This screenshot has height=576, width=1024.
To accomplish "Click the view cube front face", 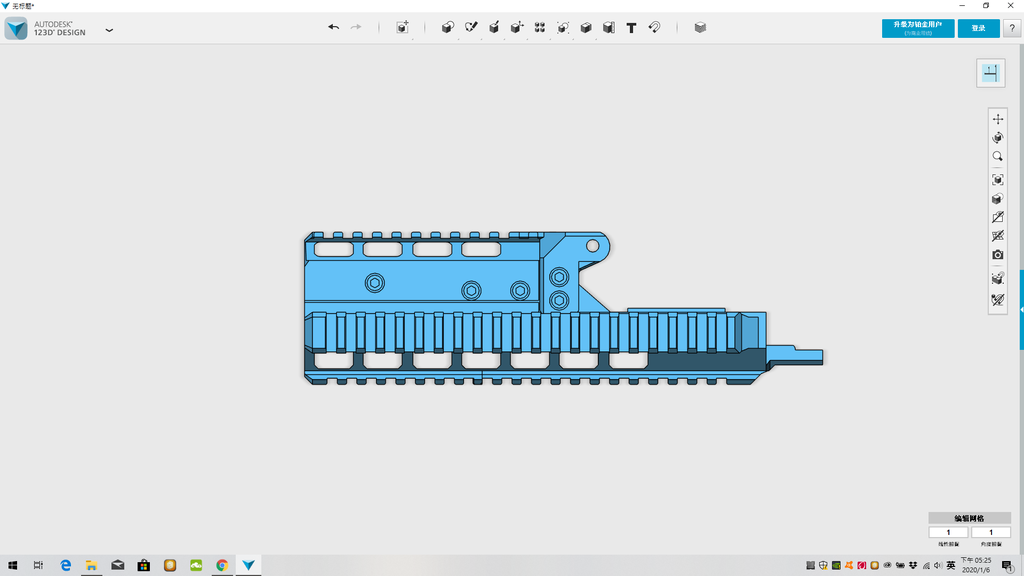I will click(x=991, y=72).
